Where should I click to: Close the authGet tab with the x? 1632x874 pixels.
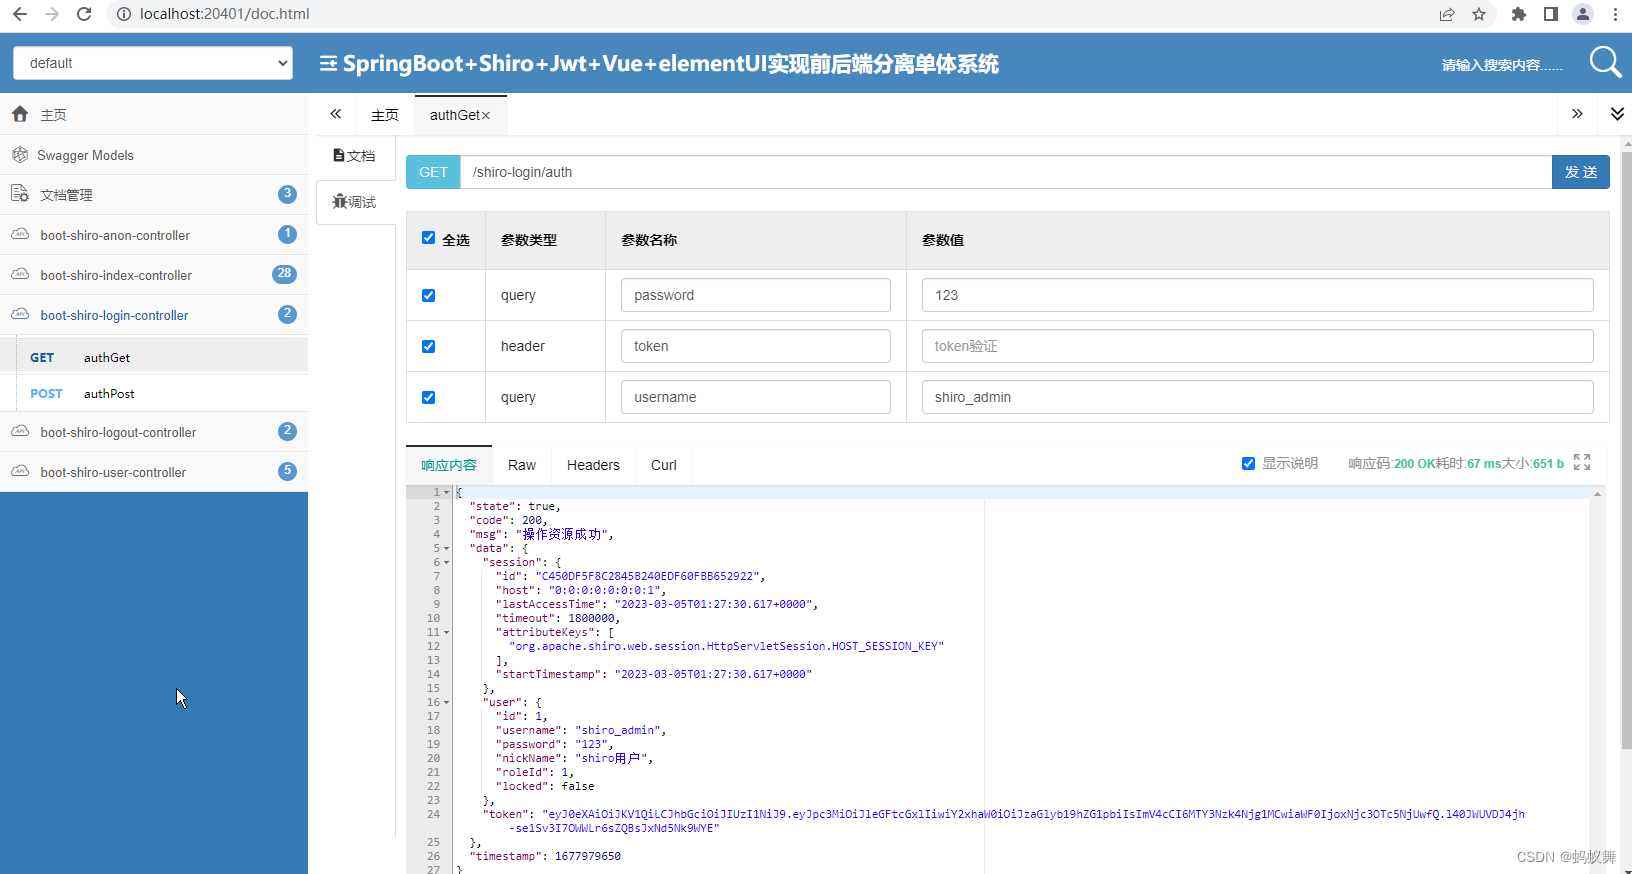[x=486, y=116]
